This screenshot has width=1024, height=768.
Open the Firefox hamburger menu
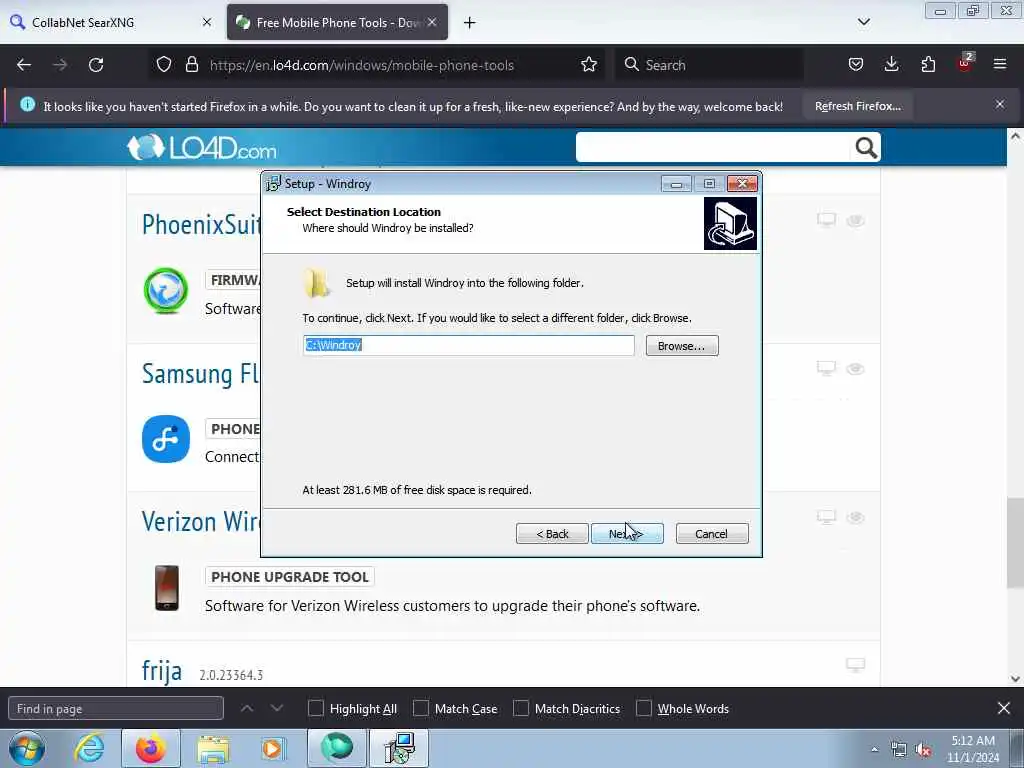click(1000, 65)
